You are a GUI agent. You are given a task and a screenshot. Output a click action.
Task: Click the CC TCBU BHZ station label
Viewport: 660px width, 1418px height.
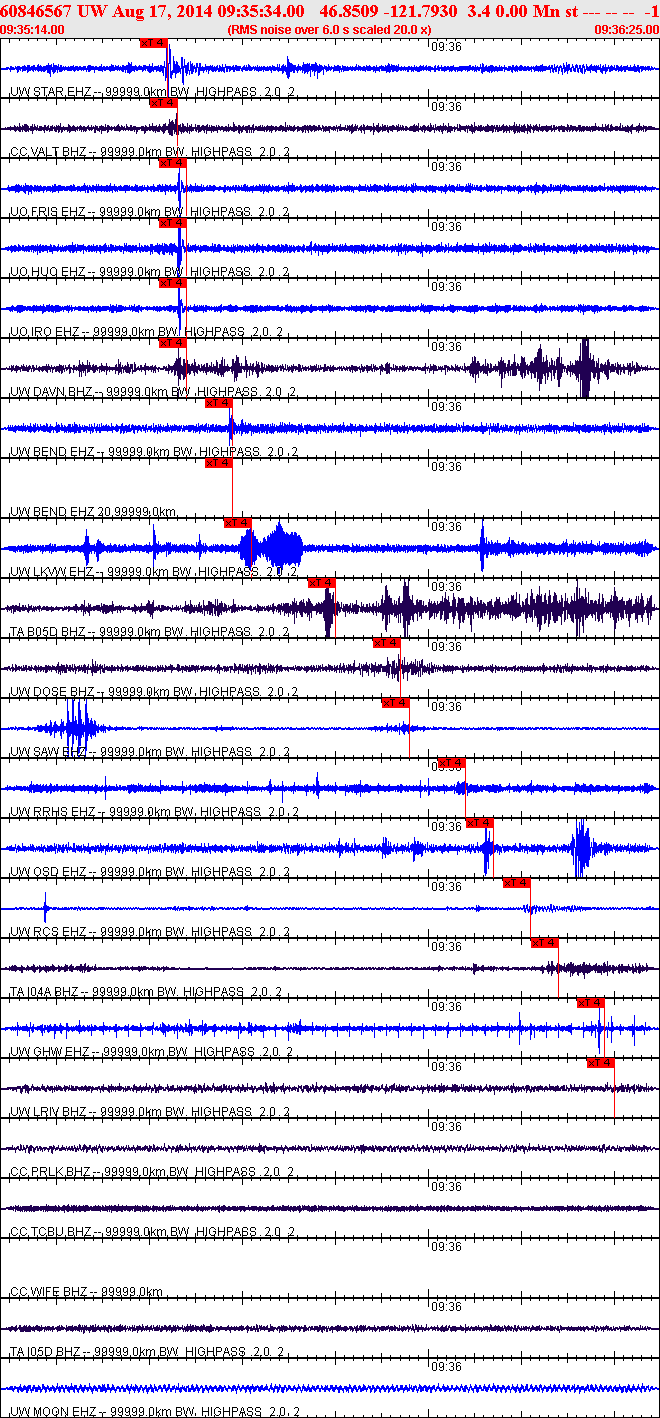150,1232
